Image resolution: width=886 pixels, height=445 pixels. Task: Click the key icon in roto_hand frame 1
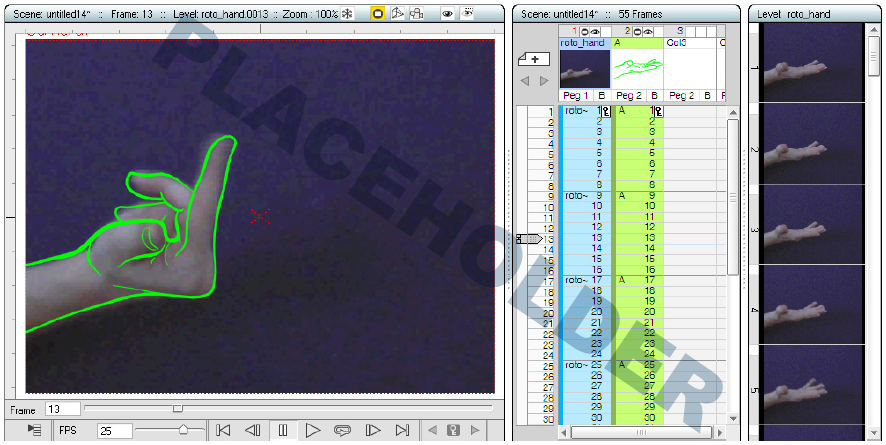coord(606,112)
